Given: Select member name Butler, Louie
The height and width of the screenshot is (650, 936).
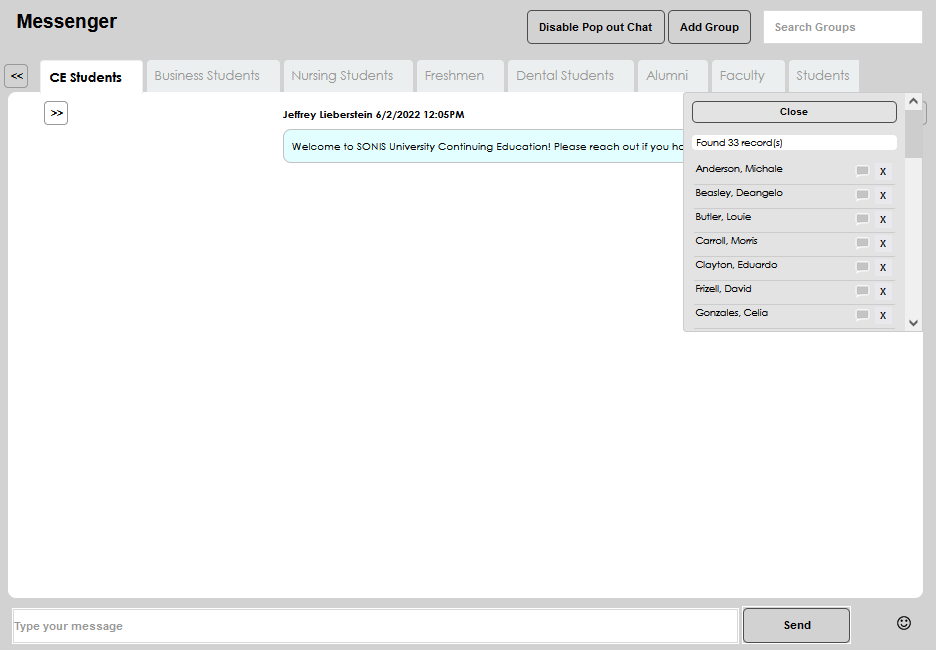Looking at the screenshot, I should click(723, 217).
